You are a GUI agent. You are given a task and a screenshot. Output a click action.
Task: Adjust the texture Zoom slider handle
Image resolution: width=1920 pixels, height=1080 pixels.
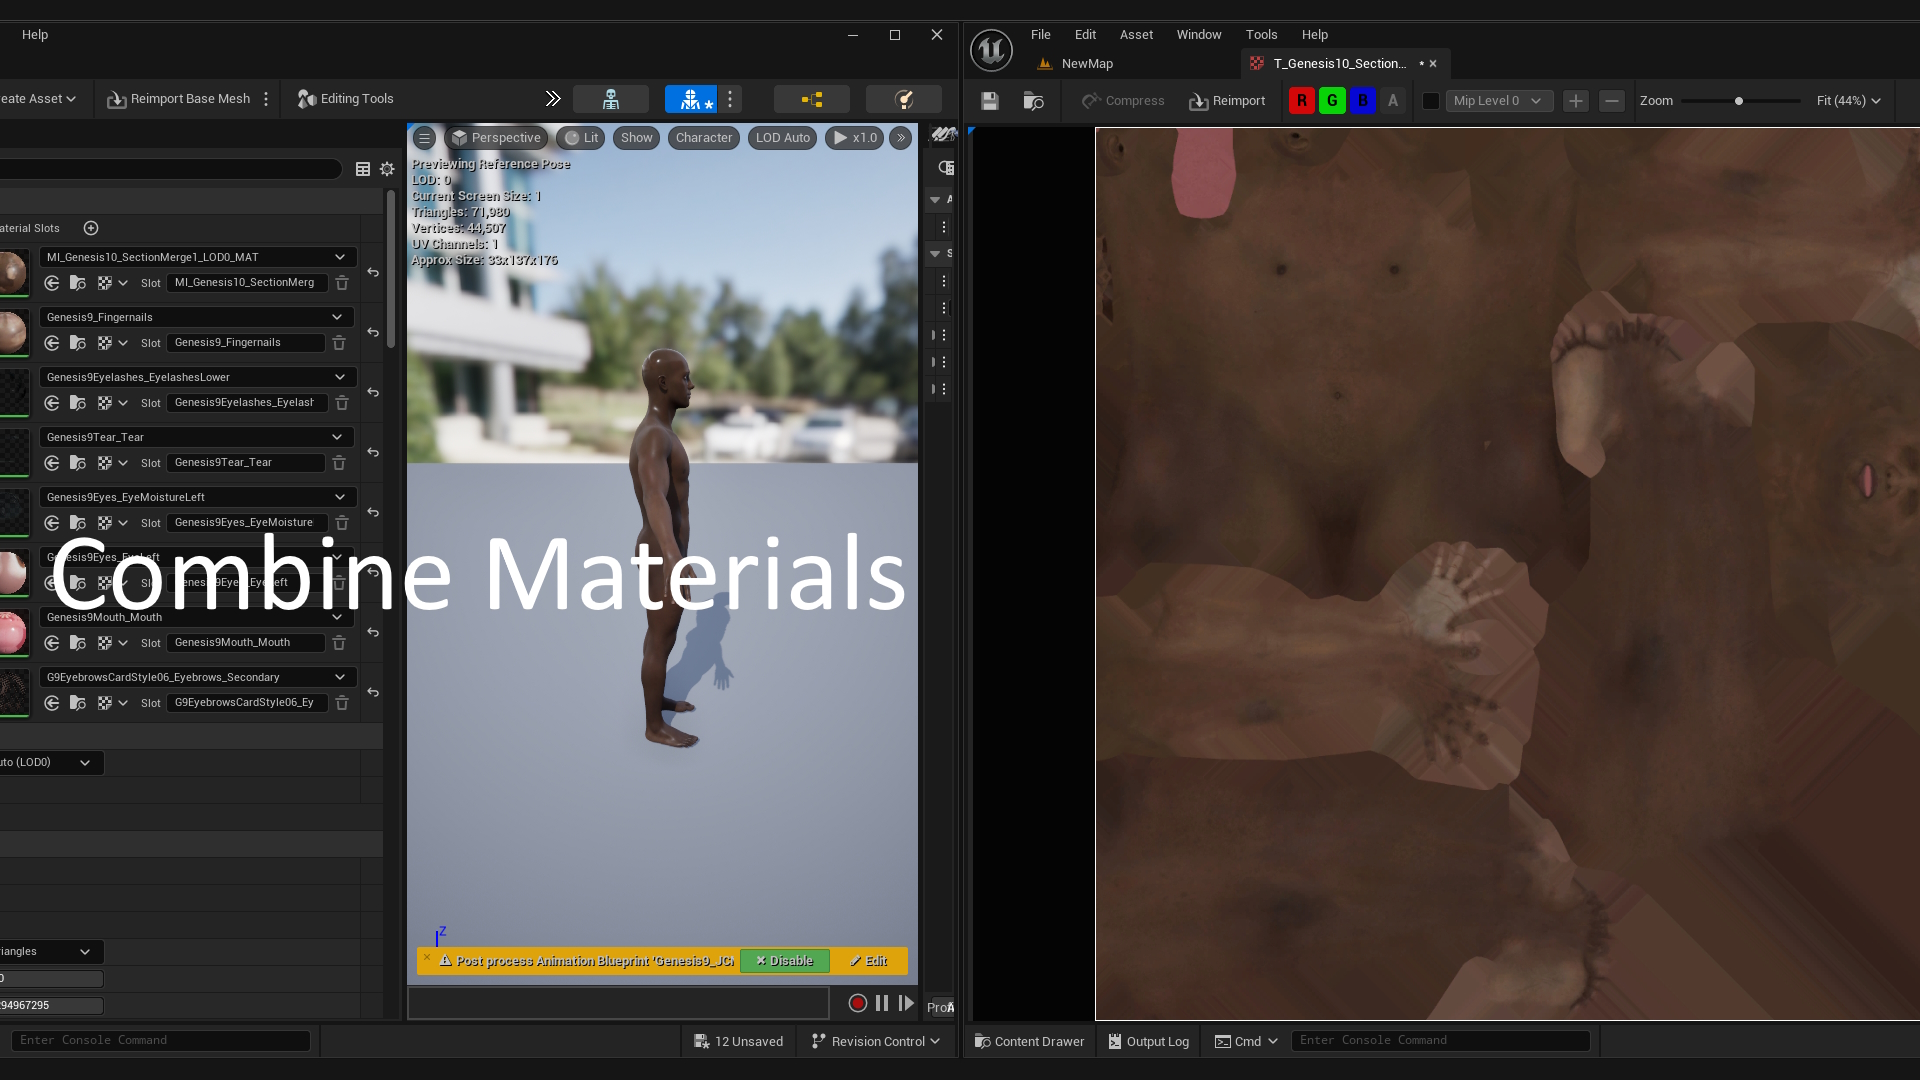coord(1739,101)
